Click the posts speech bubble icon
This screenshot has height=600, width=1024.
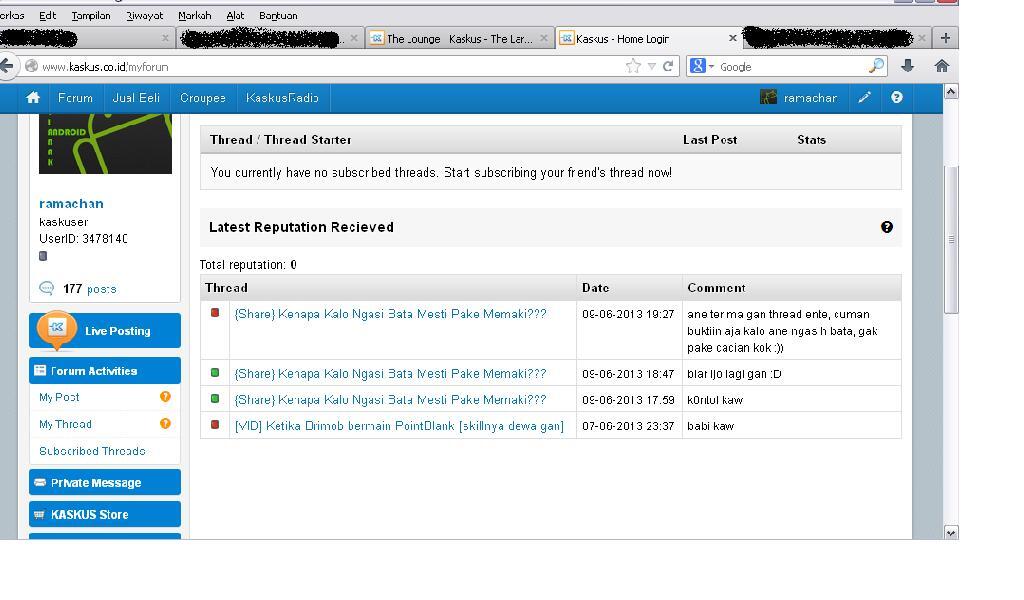click(x=46, y=288)
